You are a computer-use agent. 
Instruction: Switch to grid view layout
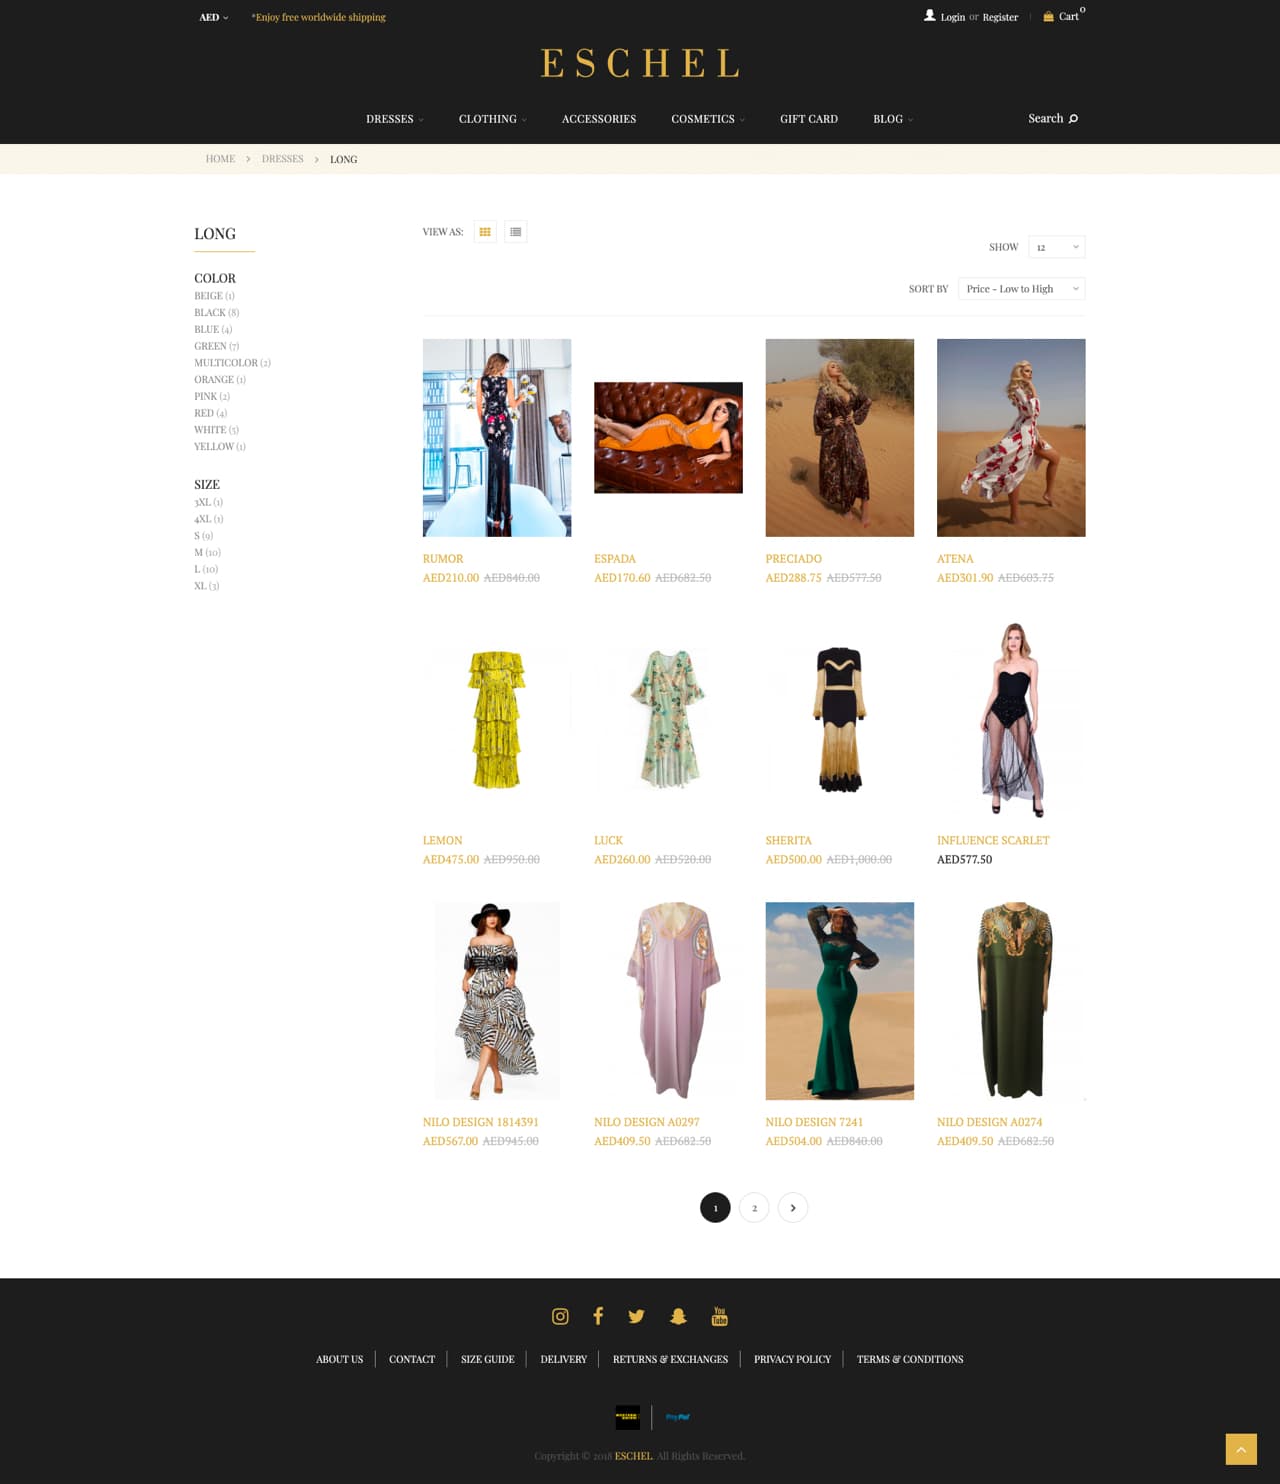pyautogui.click(x=485, y=232)
